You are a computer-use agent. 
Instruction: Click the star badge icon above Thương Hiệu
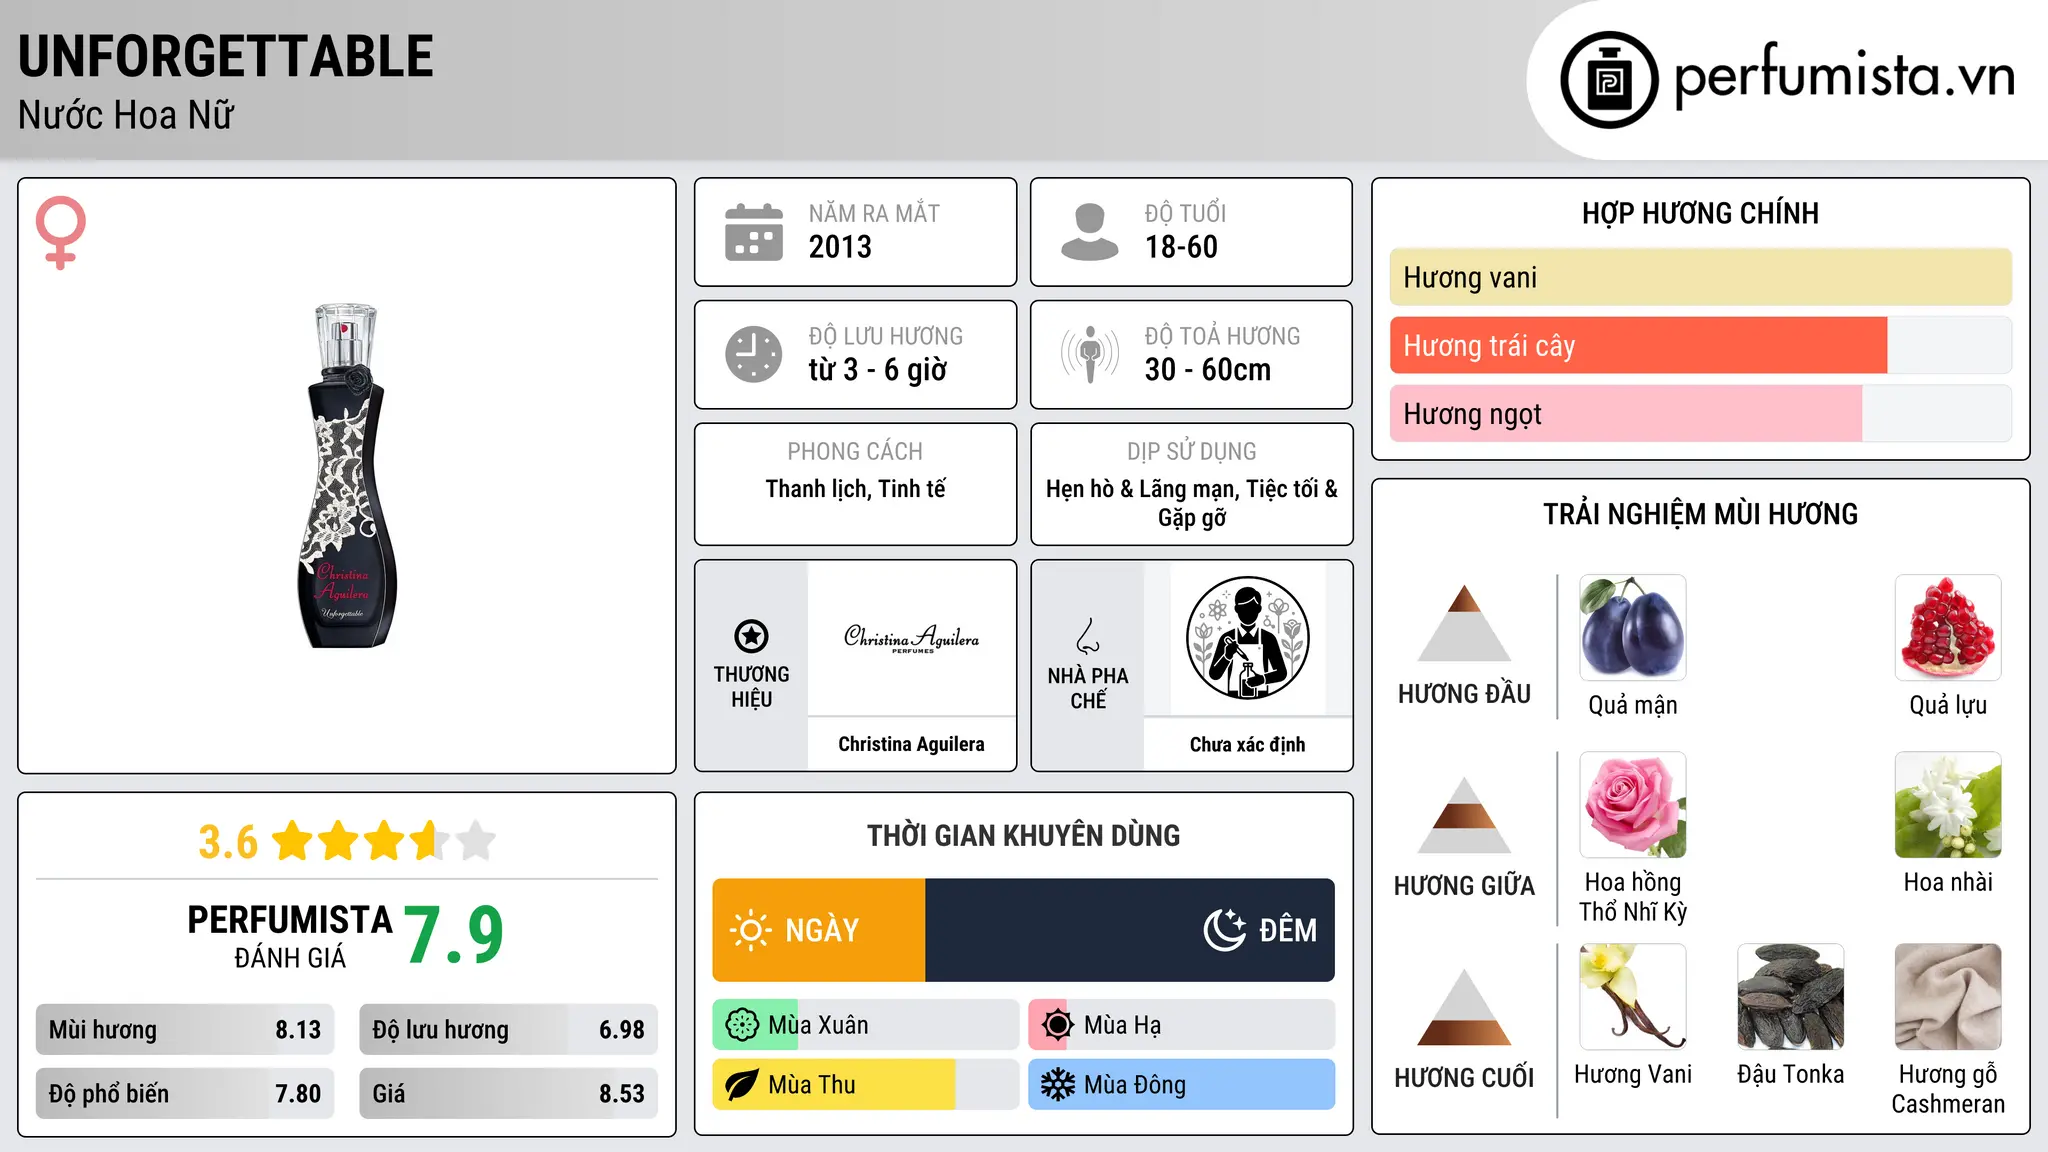(752, 636)
